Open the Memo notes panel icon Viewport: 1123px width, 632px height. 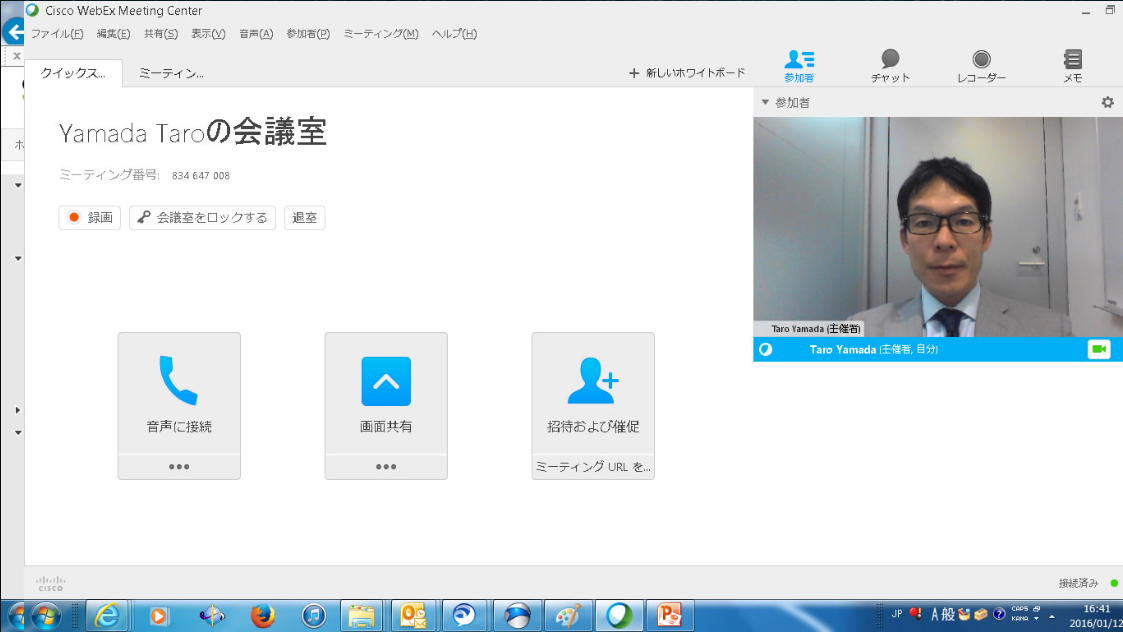pyautogui.click(x=1072, y=66)
